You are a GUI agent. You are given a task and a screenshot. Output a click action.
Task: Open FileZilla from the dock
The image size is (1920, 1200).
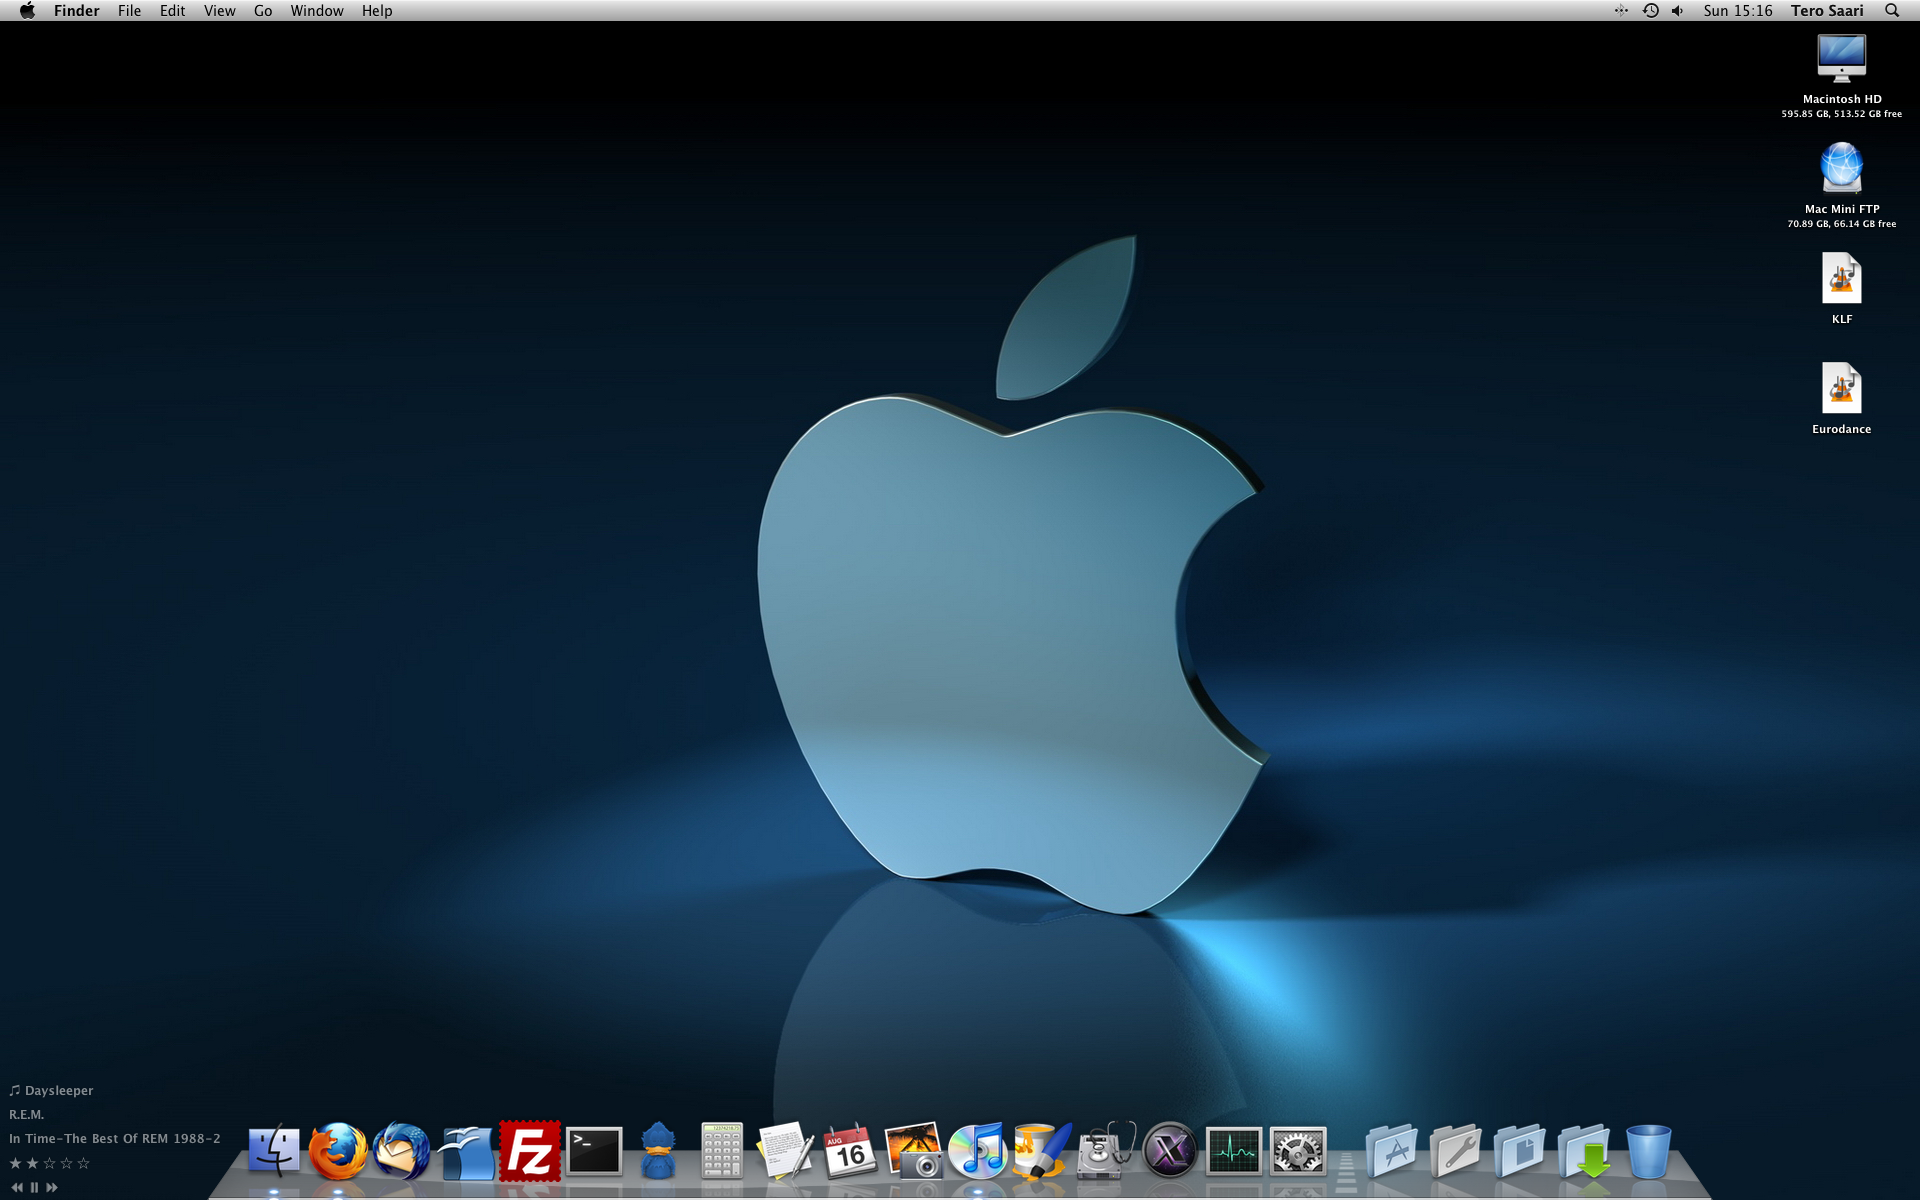(x=530, y=1150)
